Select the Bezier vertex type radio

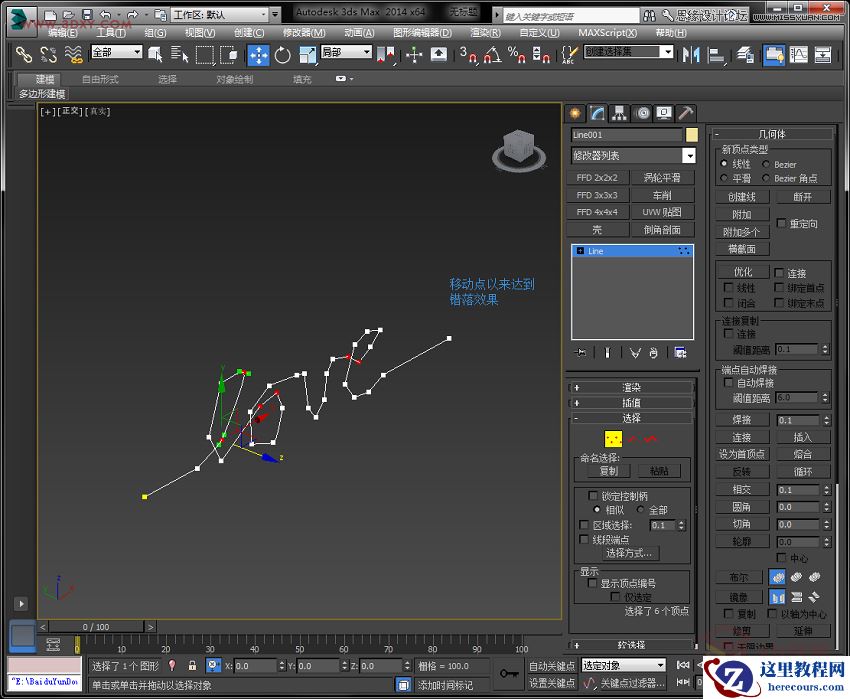(766, 164)
